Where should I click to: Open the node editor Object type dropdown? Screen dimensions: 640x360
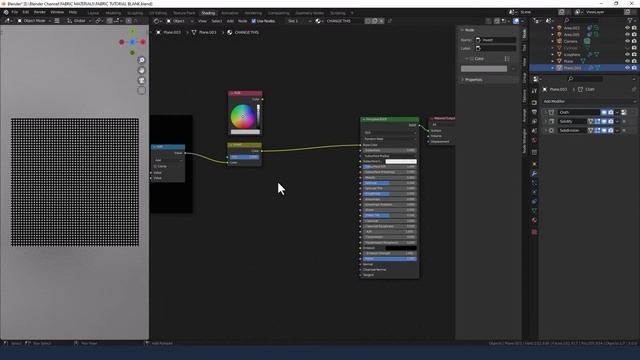(179, 21)
